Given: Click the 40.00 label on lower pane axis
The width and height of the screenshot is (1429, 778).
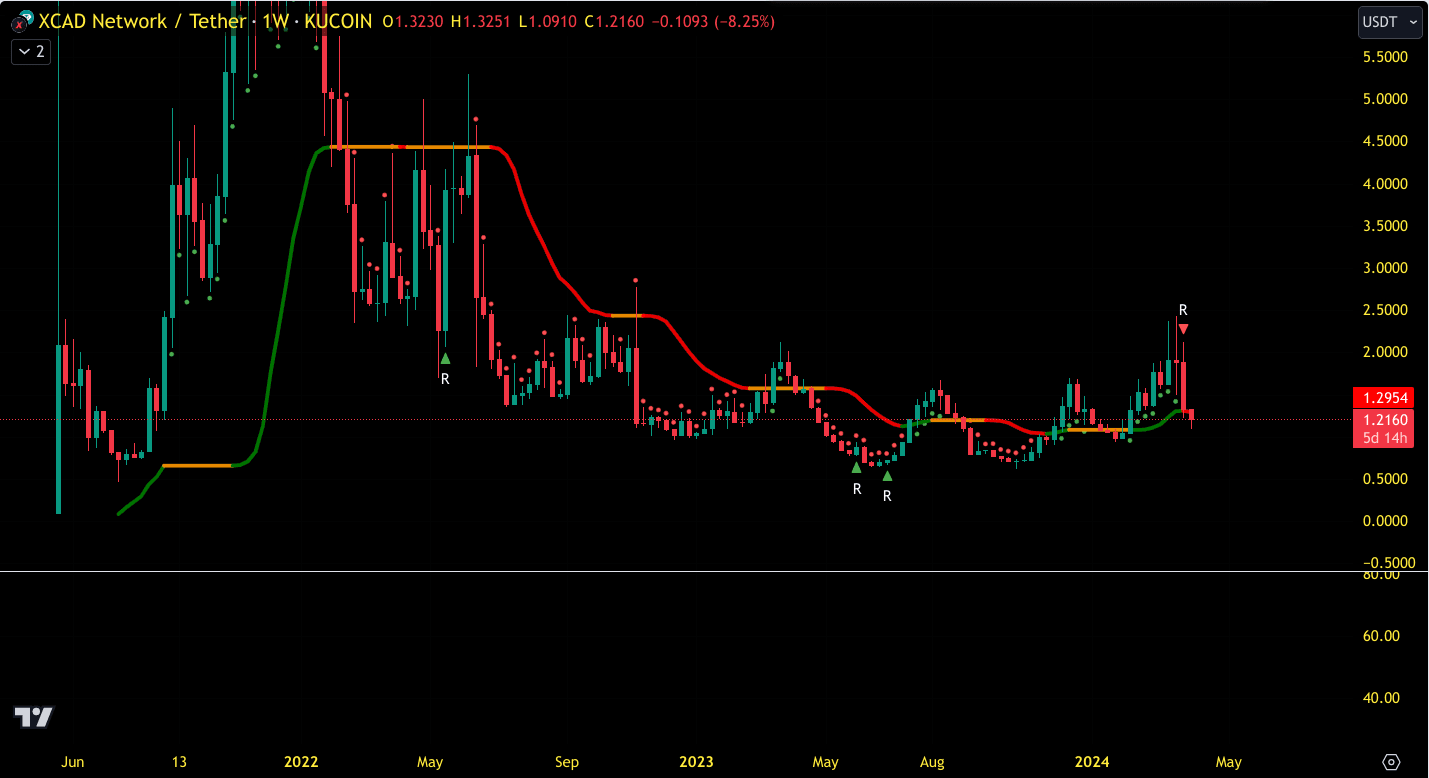Looking at the screenshot, I should pyautogui.click(x=1380, y=698).
